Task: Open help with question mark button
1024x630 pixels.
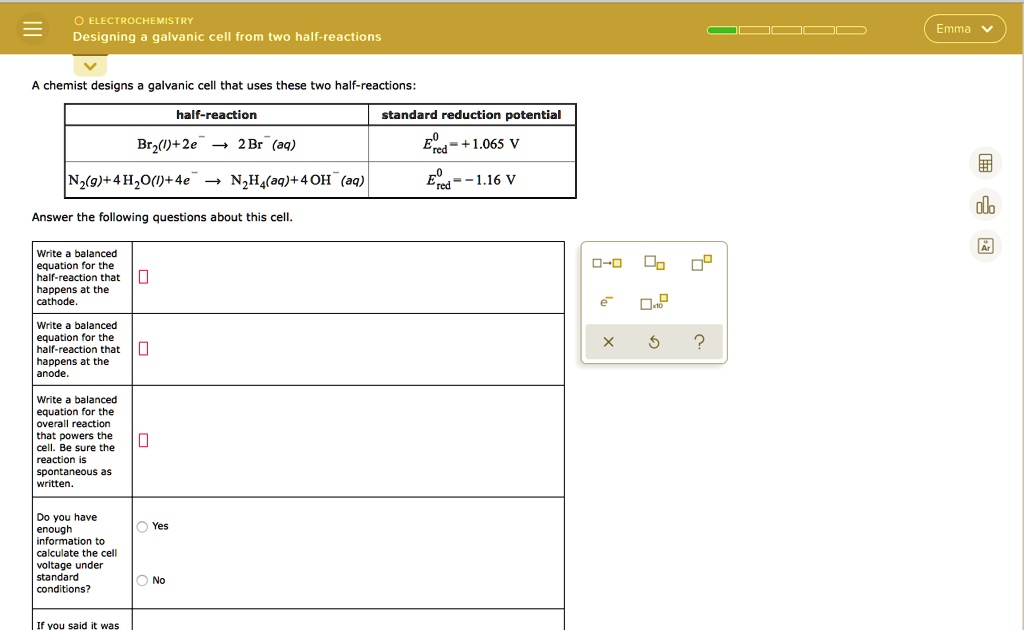Action: (x=700, y=343)
